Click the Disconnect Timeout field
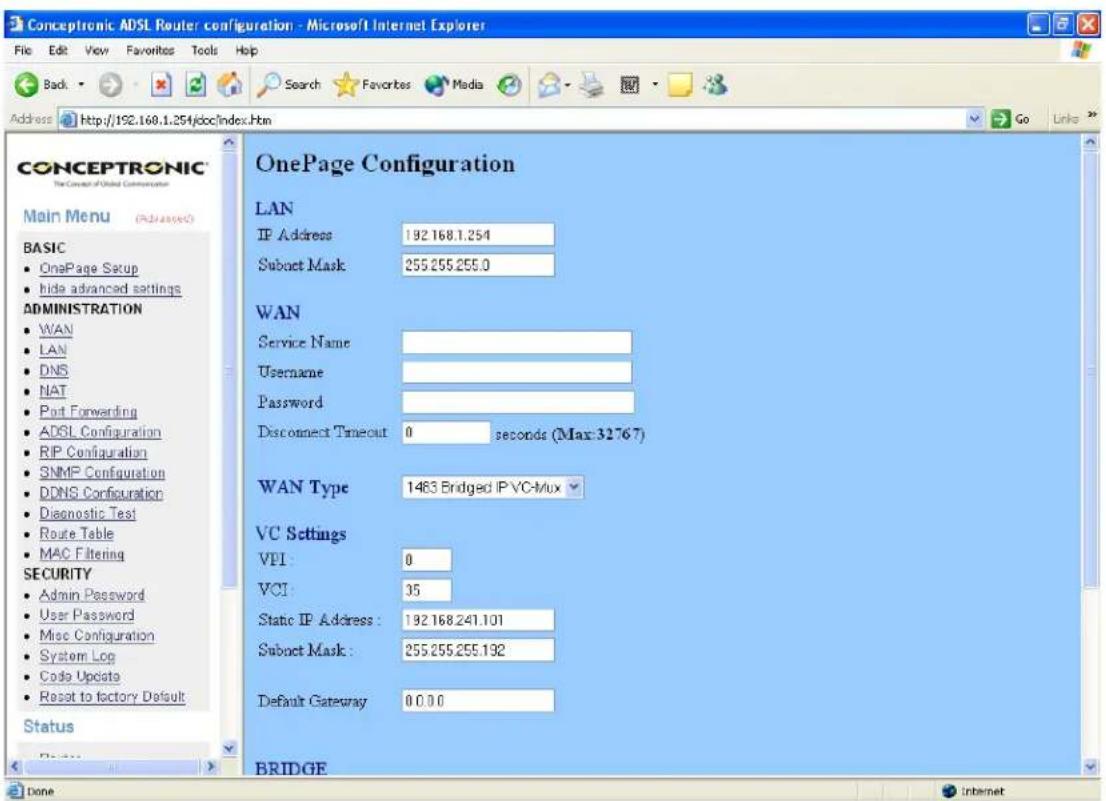The image size is (1106, 801). (x=446, y=432)
